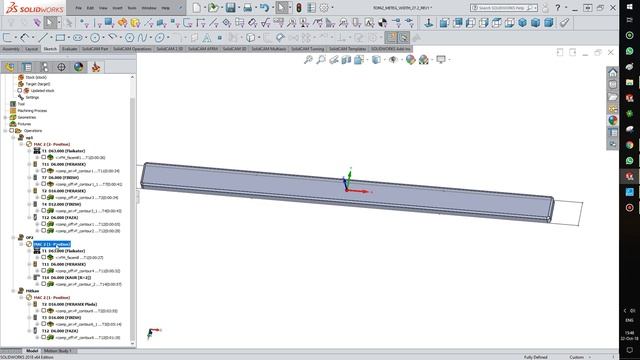This screenshot has width=640, height=360.
Task: Open the FeatureManager design tree tab
Action: tap(10, 67)
